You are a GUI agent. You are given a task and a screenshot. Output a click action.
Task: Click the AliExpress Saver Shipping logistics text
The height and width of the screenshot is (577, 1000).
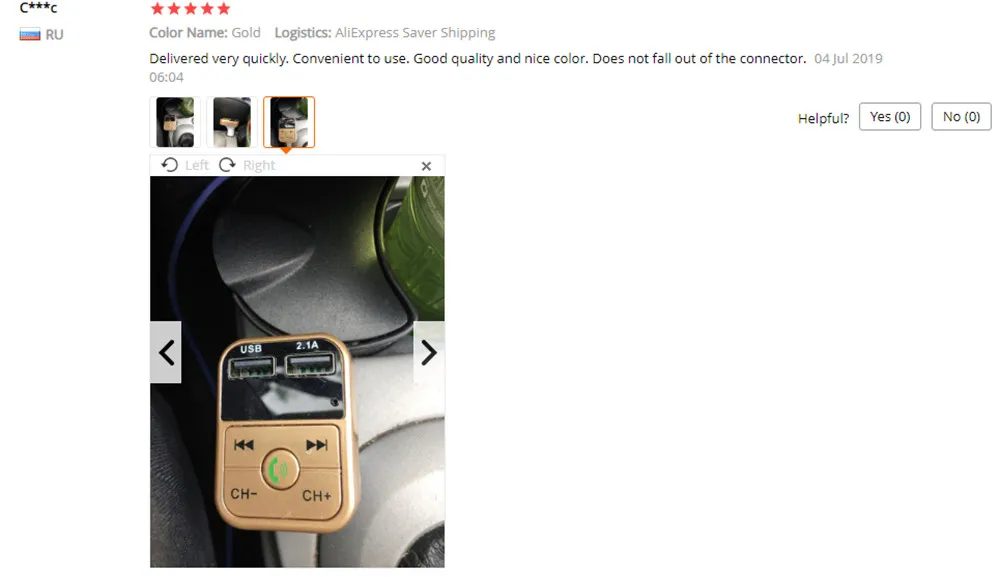tap(415, 33)
